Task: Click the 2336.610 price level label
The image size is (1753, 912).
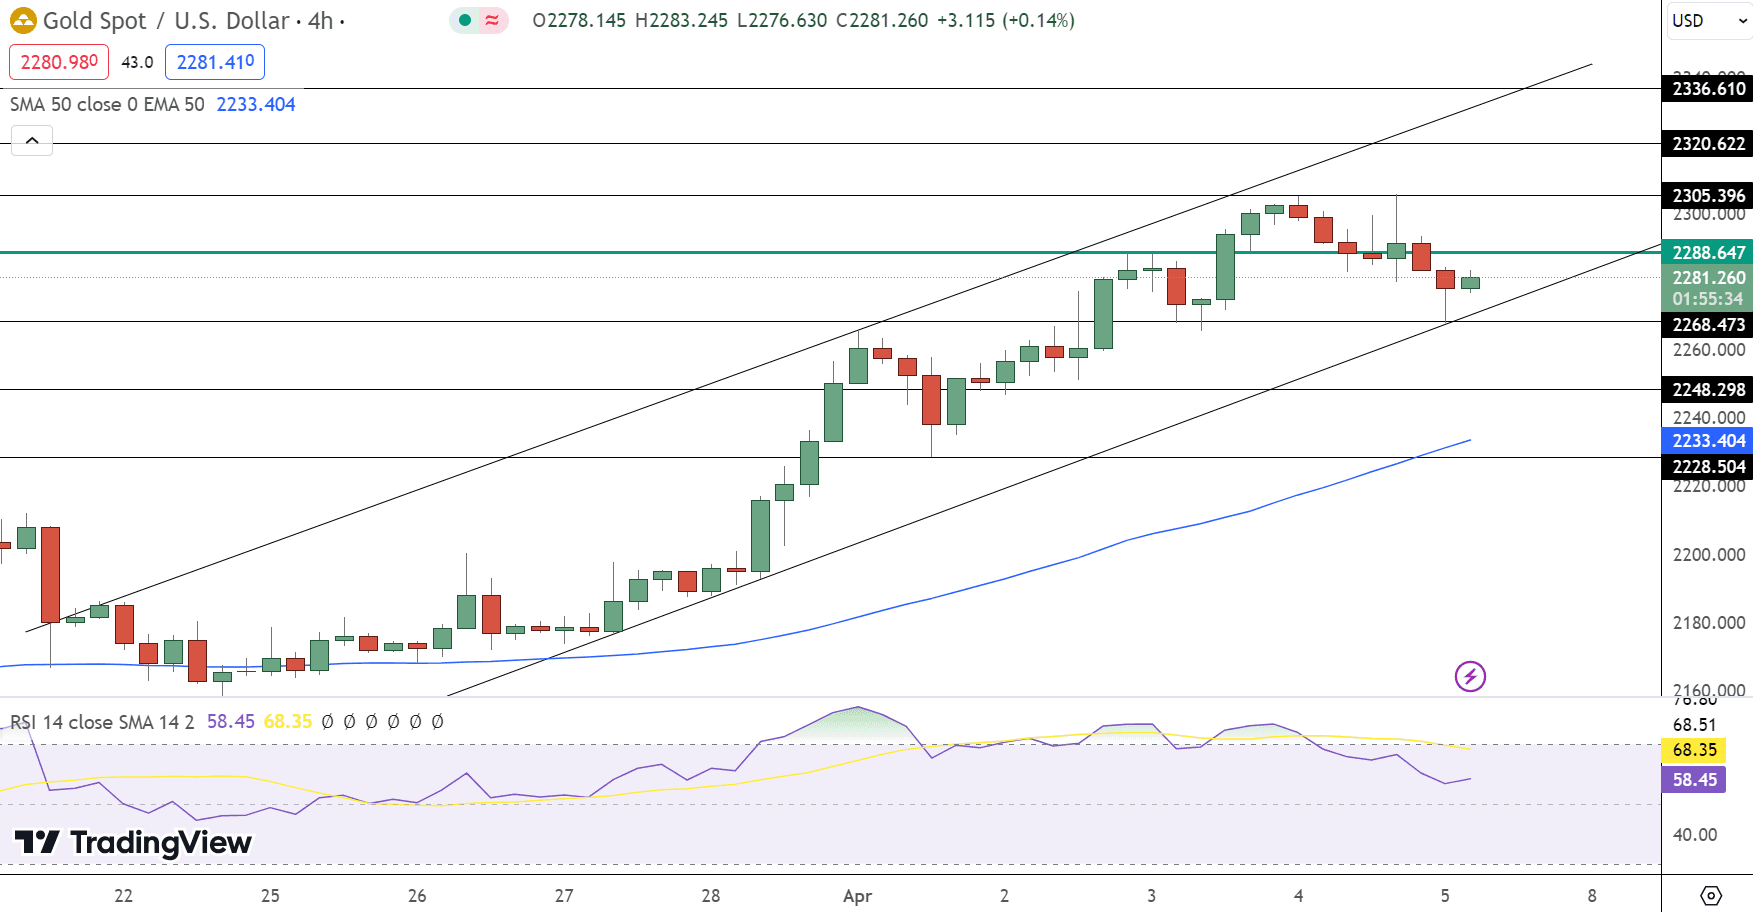Action: (1708, 89)
